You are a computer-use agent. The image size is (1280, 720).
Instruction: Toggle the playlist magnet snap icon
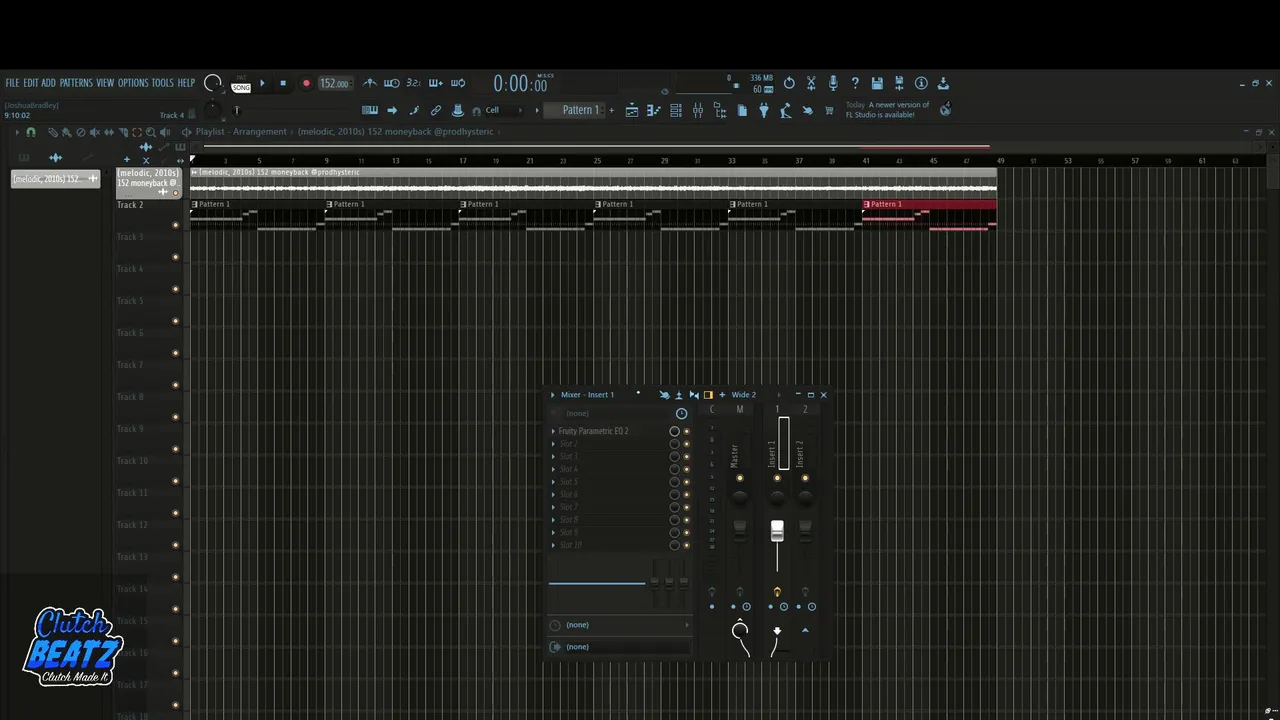tap(31, 131)
